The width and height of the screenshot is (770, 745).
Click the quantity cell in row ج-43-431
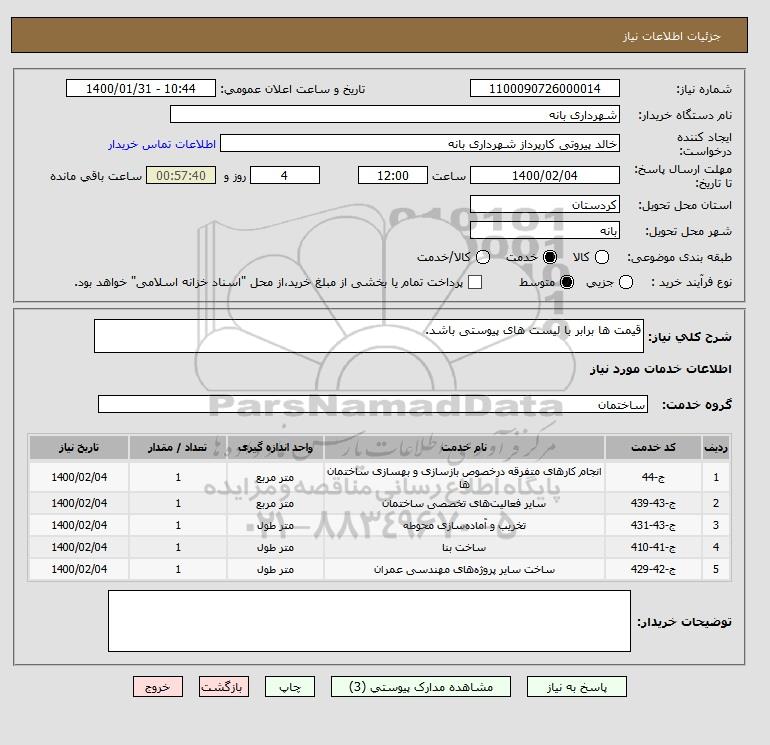[x=178, y=525]
